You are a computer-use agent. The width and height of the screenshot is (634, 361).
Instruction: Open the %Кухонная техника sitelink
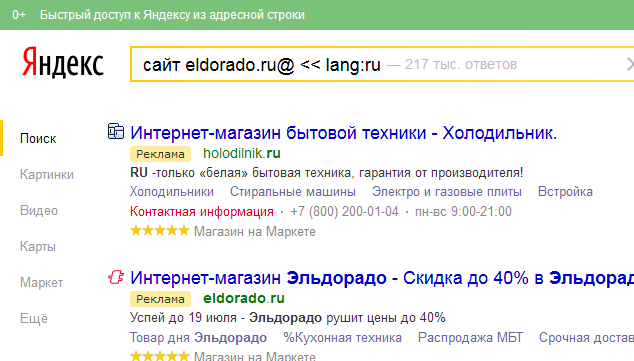342,338
